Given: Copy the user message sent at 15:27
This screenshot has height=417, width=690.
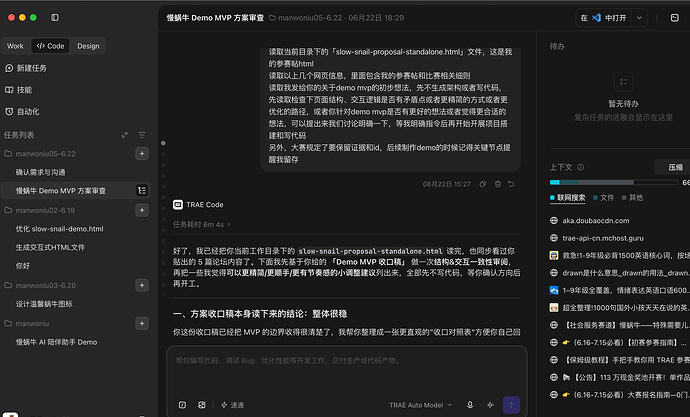Looking at the screenshot, I should pyautogui.click(x=483, y=184).
